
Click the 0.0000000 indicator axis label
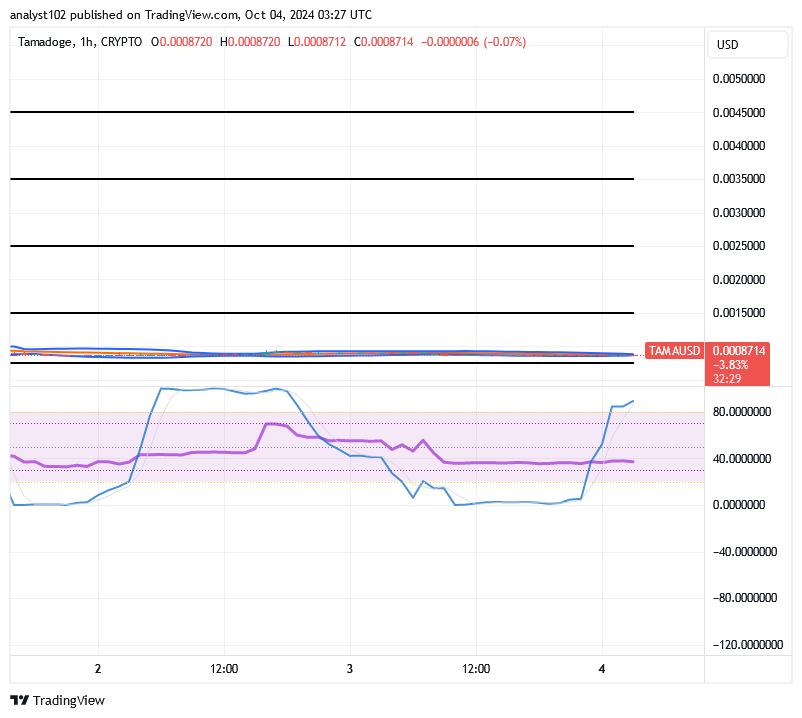(739, 505)
